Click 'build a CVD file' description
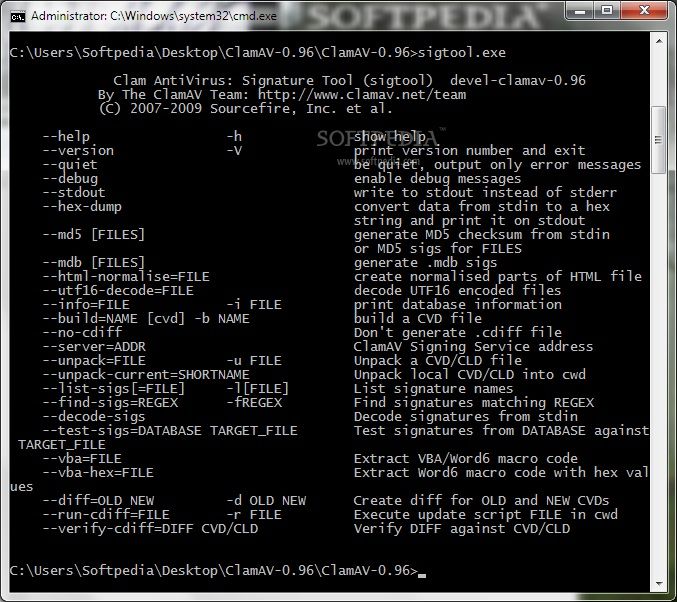 [418, 319]
